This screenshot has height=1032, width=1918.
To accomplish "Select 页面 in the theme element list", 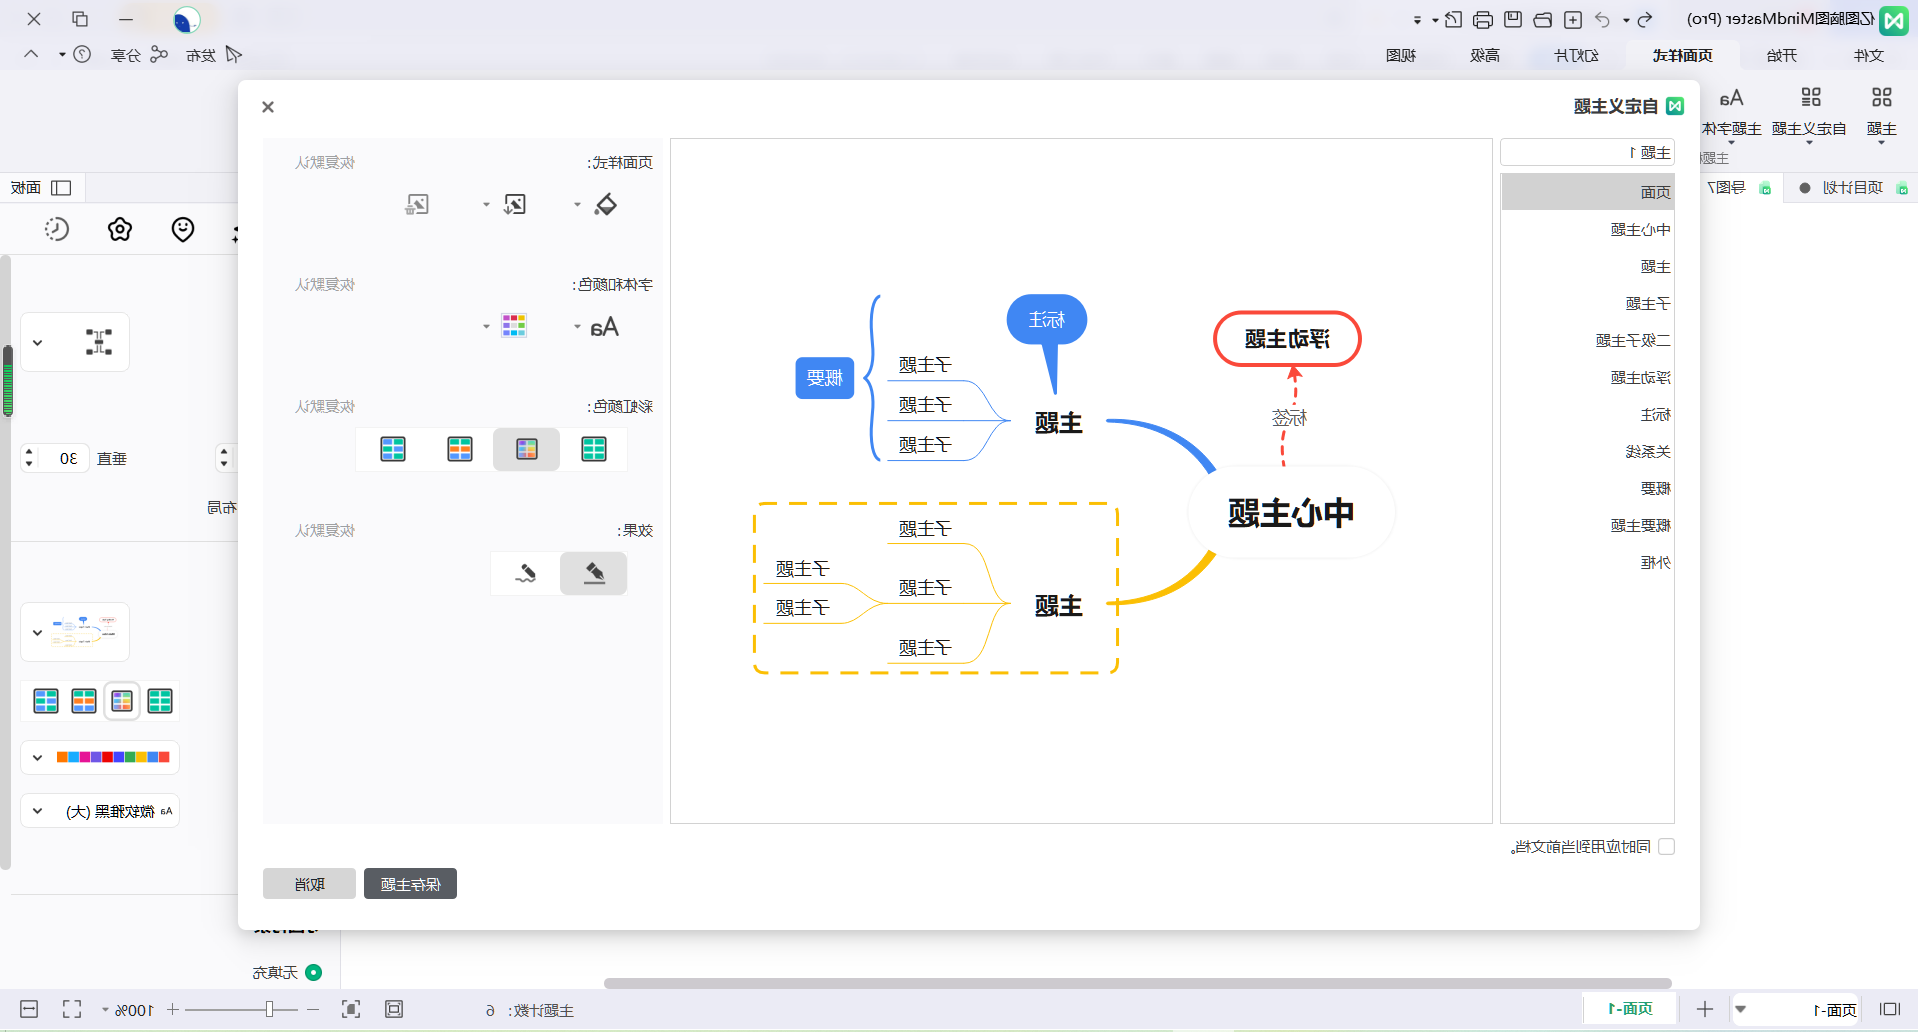I will (1587, 192).
